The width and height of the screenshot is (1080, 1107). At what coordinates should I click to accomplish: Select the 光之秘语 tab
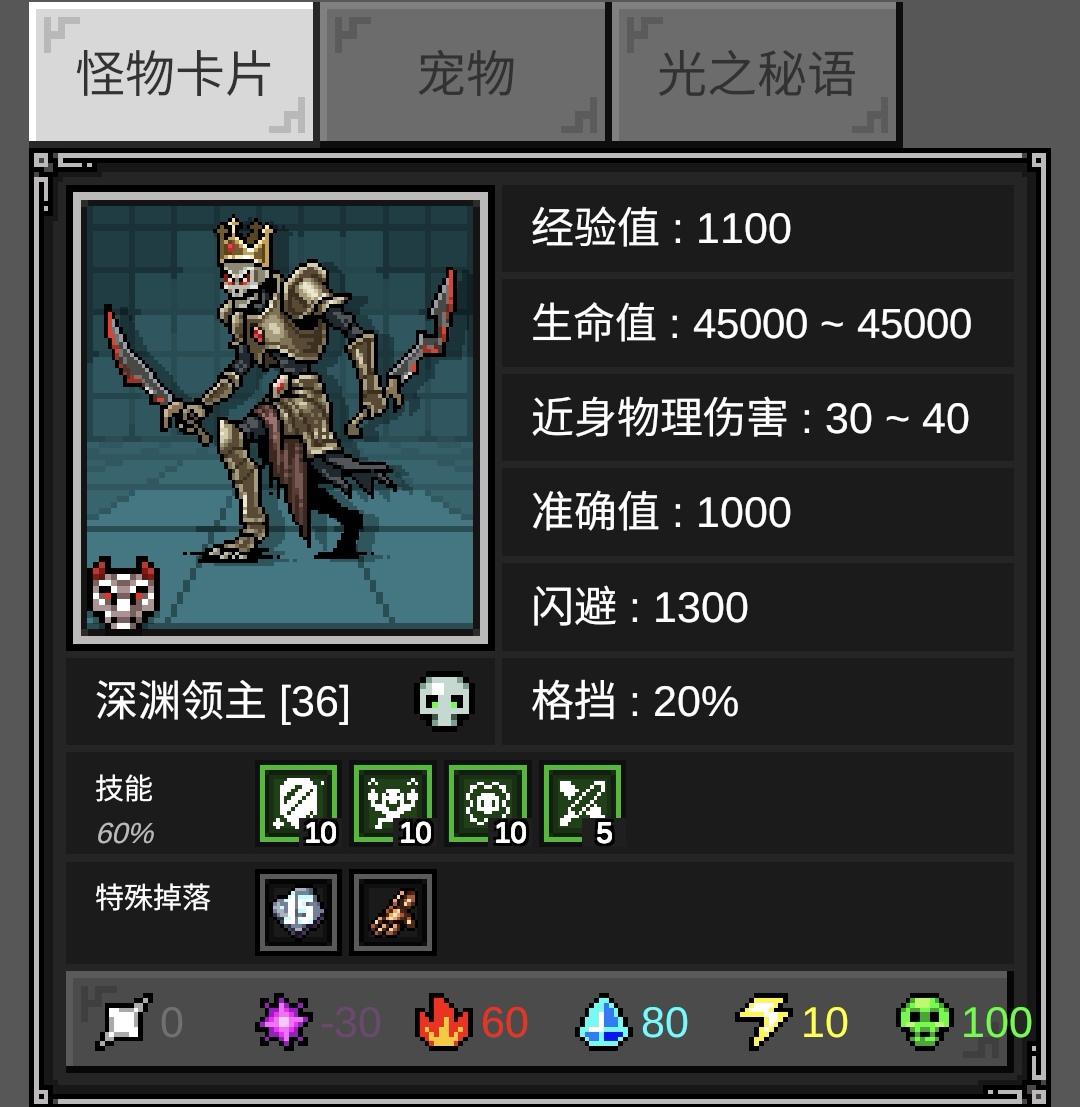tap(755, 71)
